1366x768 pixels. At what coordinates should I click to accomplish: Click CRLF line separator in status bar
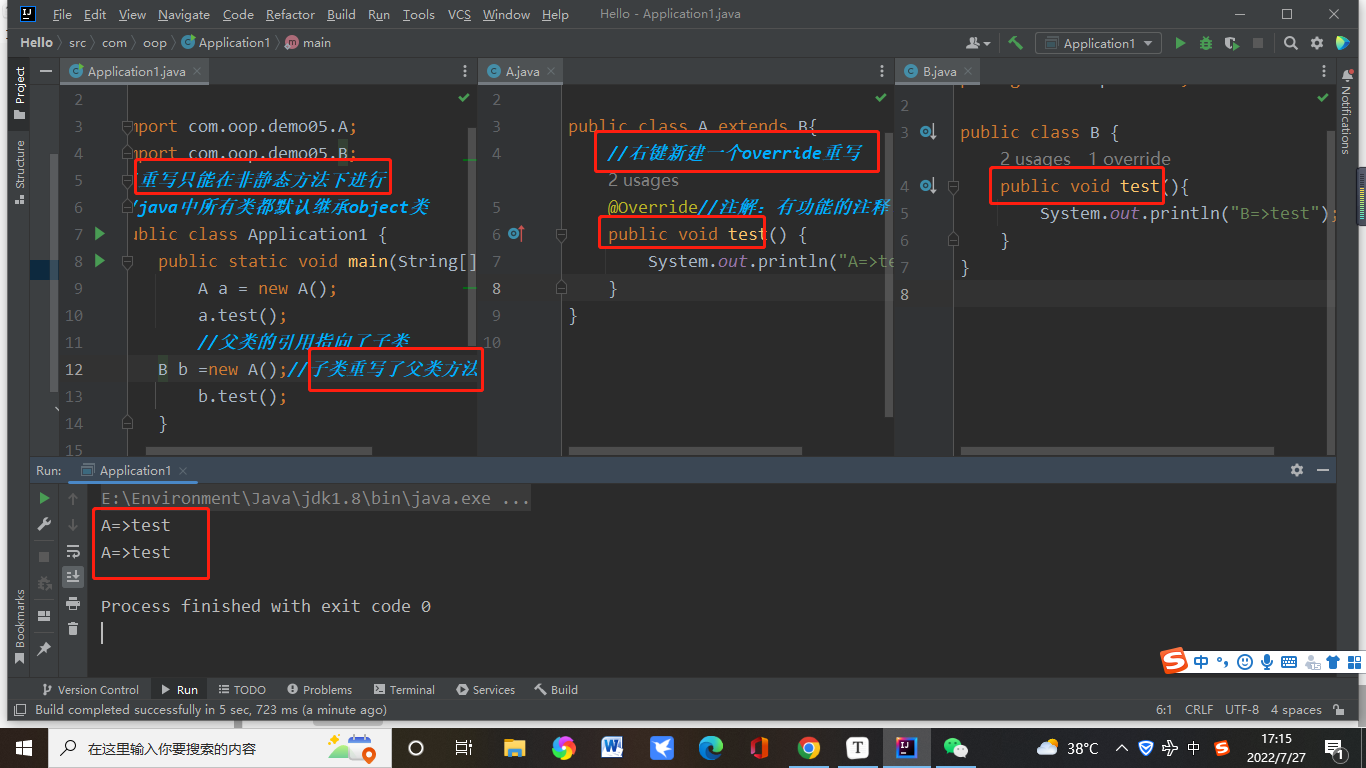pyautogui.click(x=1199, y=710)
